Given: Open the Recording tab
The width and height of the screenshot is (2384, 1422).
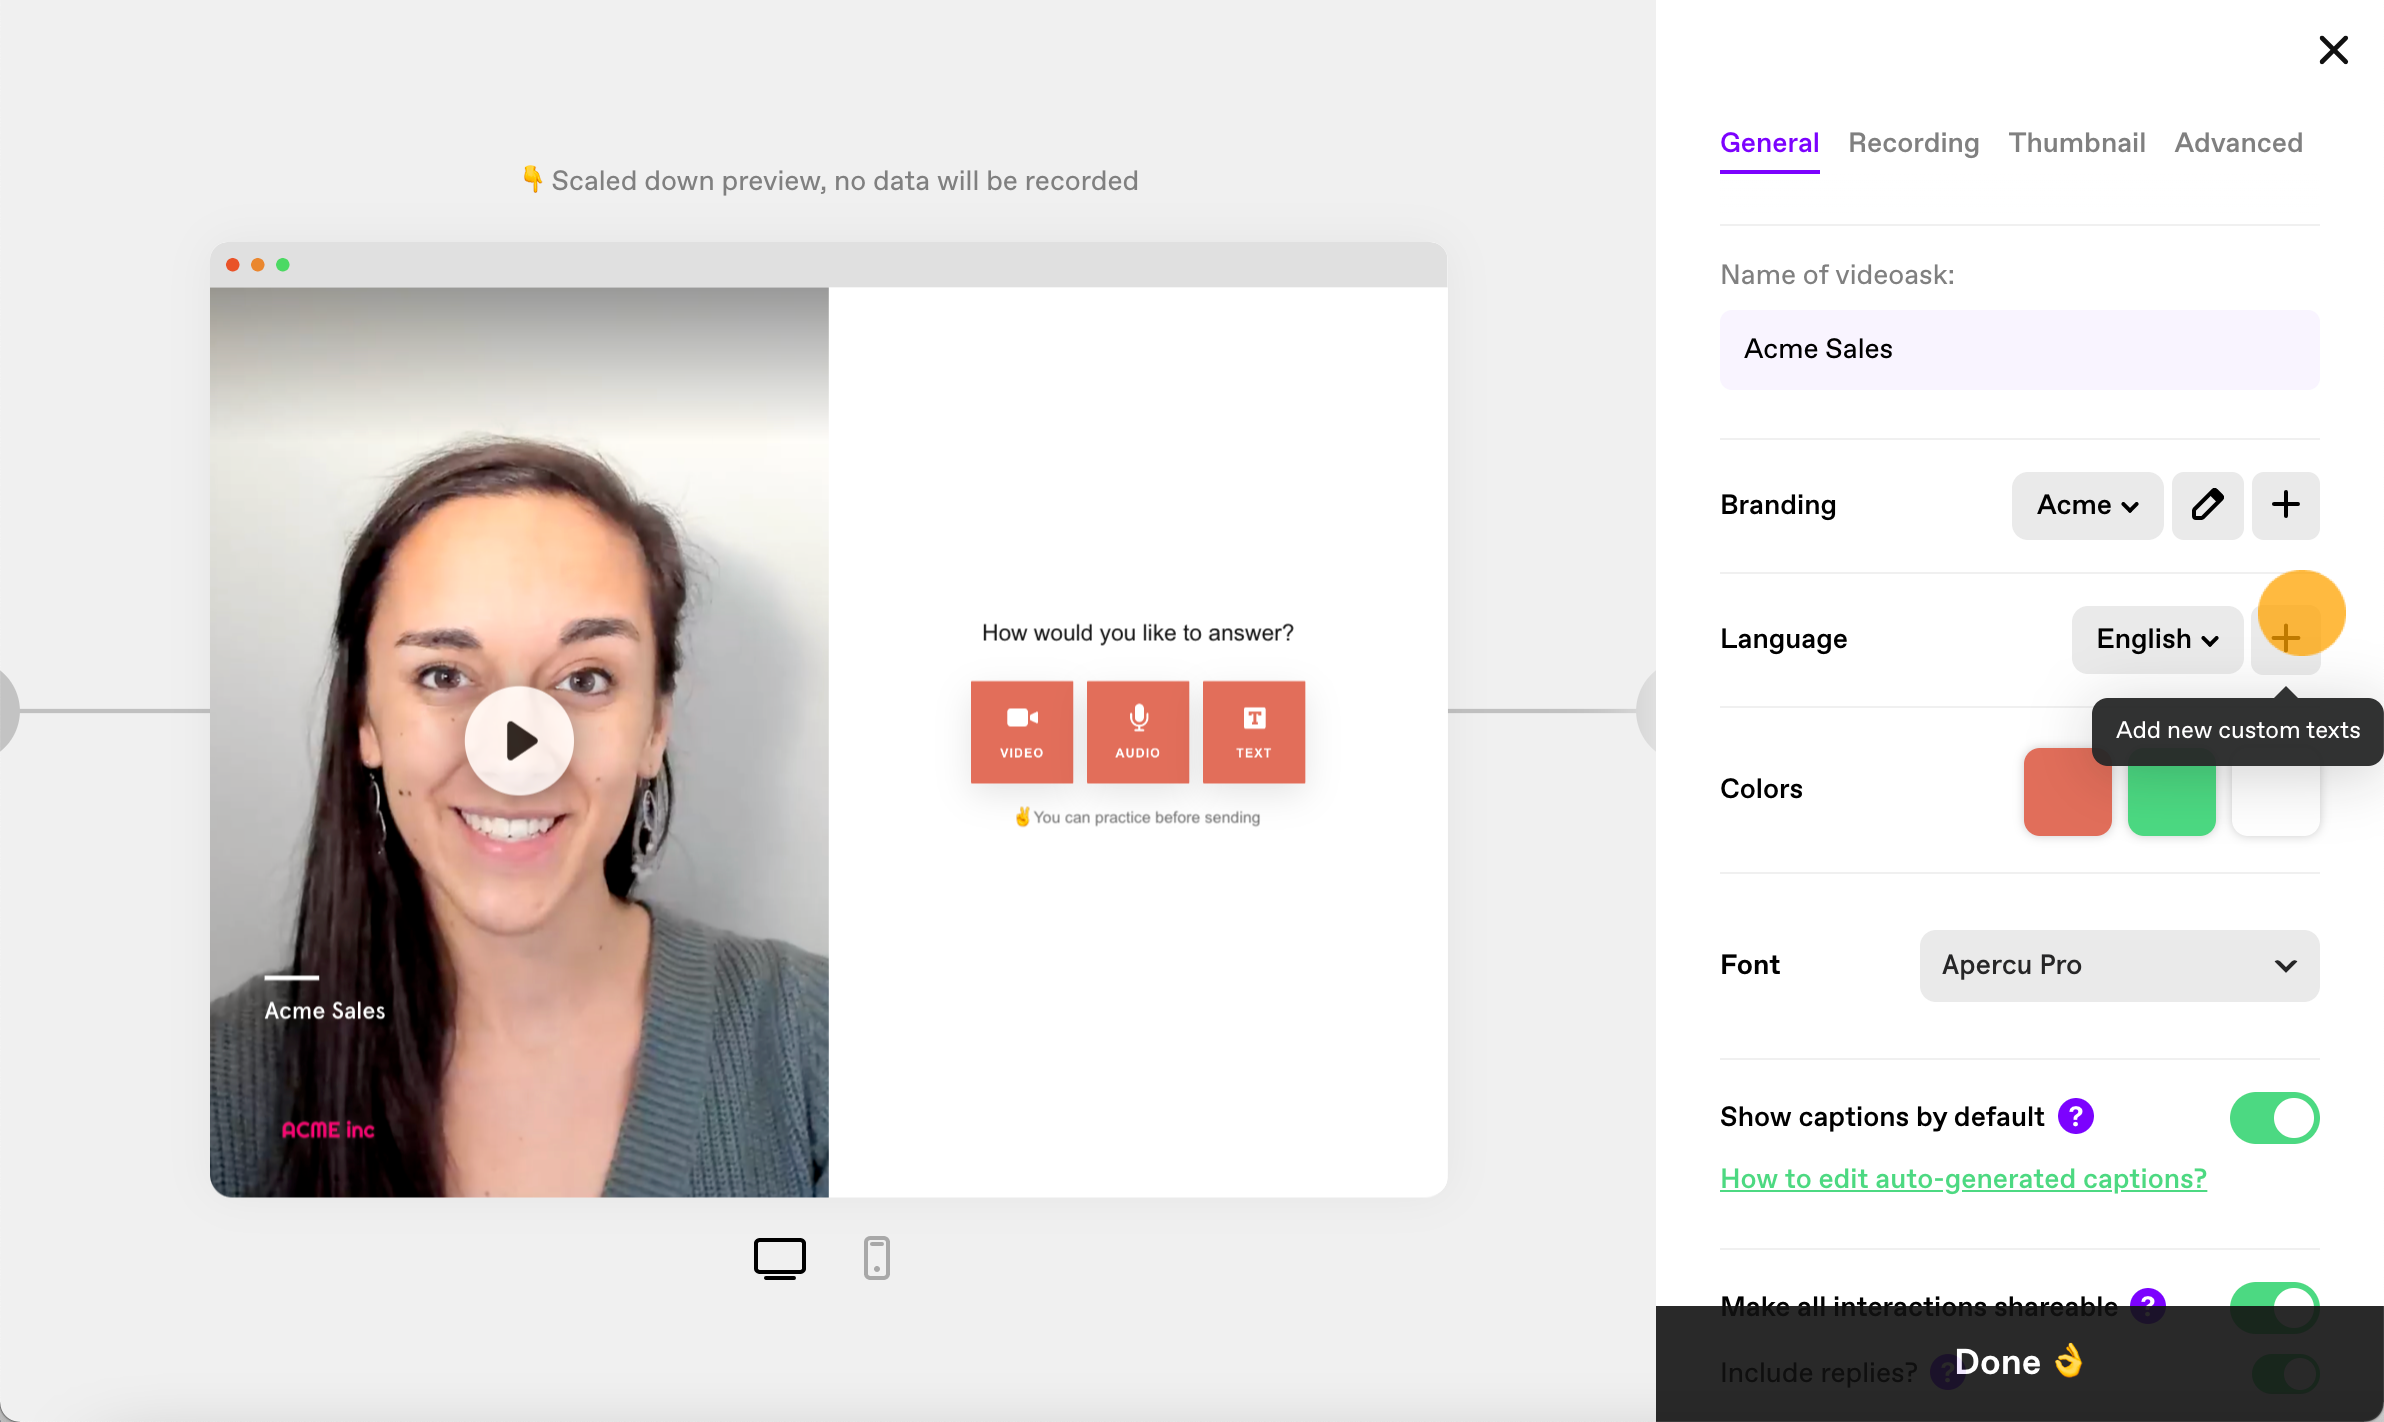Looking at the screenshot, I should (x=1913, y=143).
